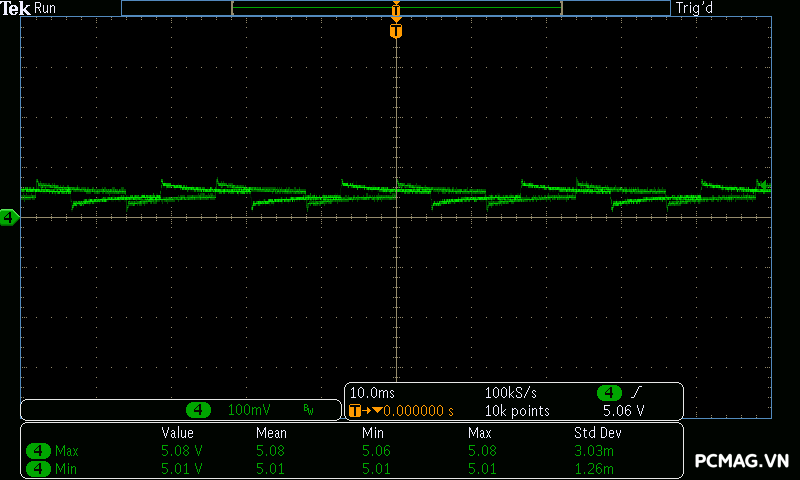Click the channel 4 badge for Min measurement
Image resolution: width=800 pixels, height=480 pixels.
[39, 468]
